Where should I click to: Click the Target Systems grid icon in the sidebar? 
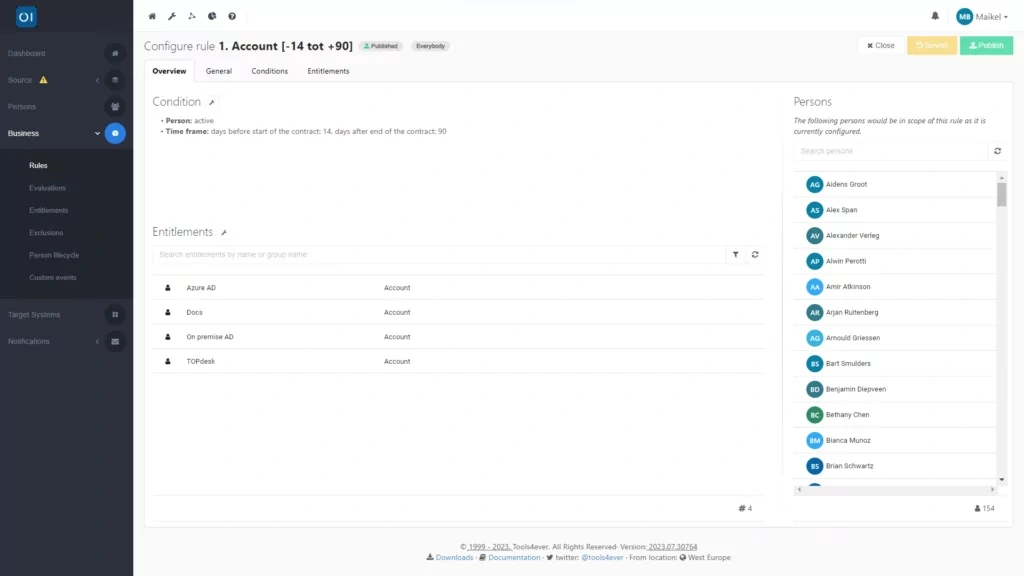pos(115,314)
